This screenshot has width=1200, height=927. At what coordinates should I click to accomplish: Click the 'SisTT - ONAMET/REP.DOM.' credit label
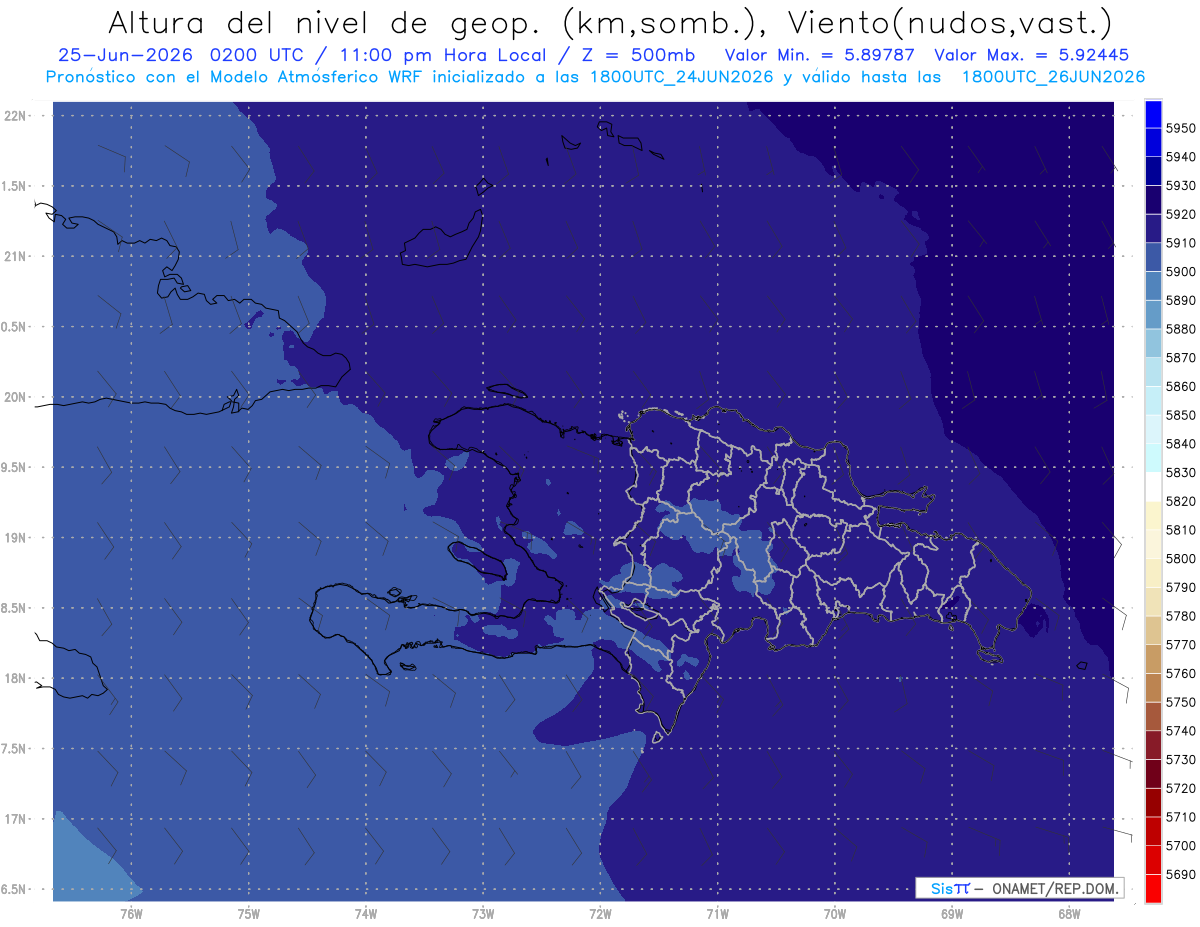pos(1019,888)
